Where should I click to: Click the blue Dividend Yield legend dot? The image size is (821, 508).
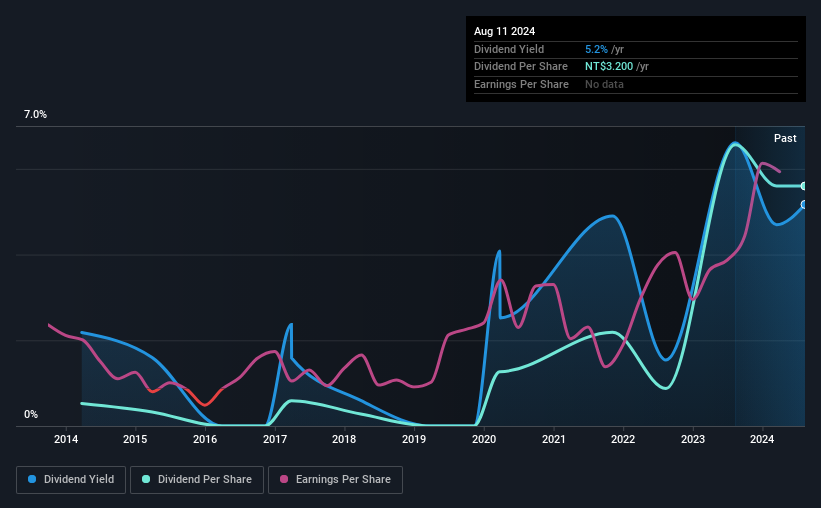(32, 479)
